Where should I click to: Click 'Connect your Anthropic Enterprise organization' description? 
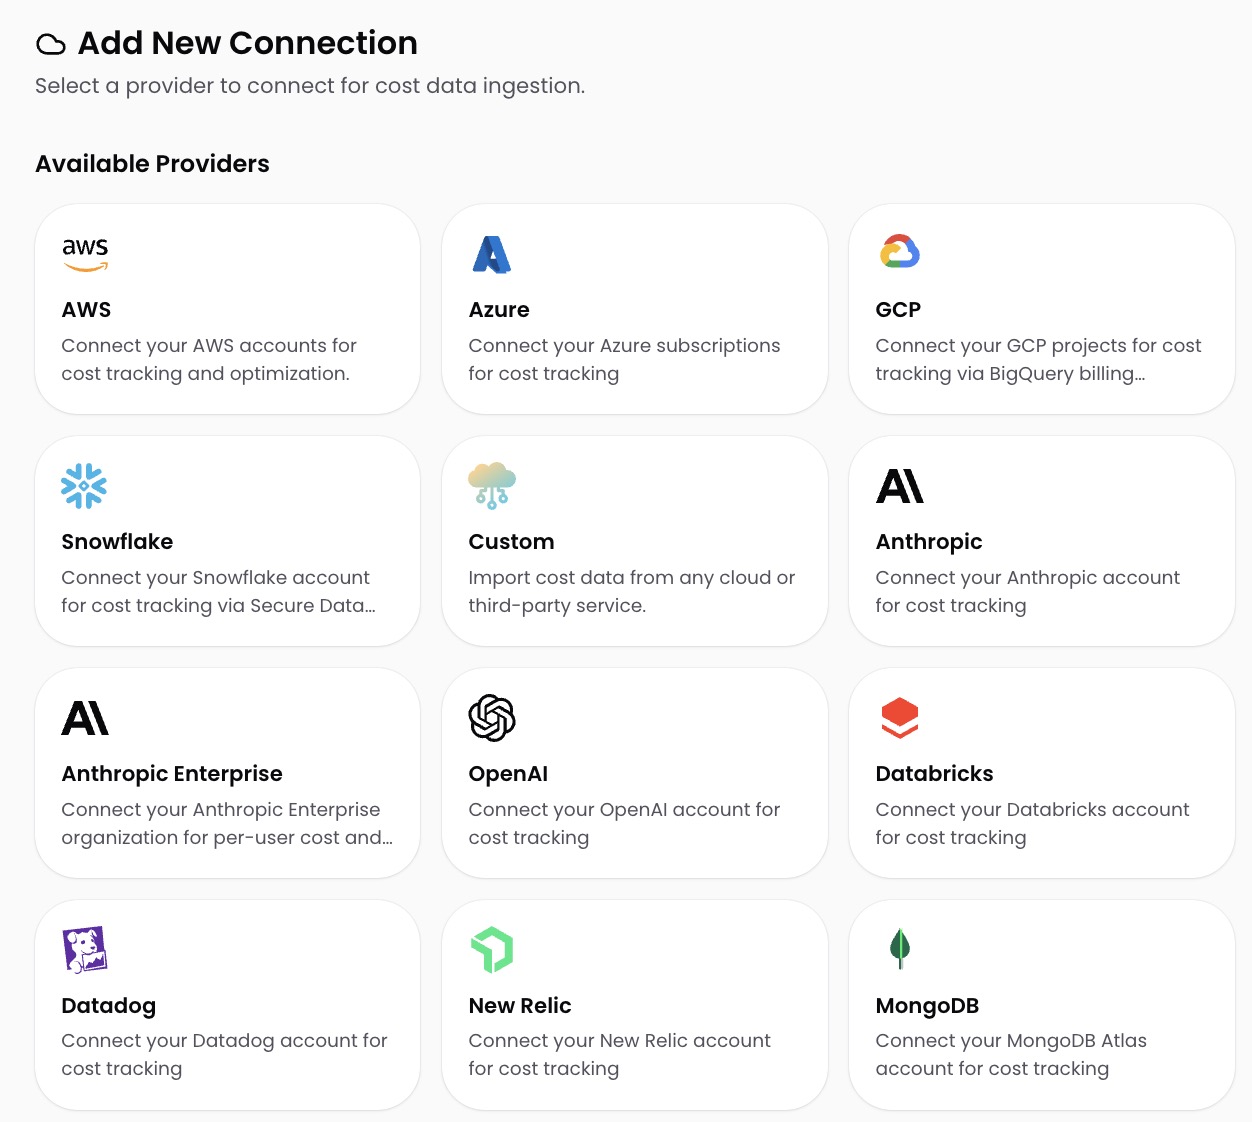227,824
